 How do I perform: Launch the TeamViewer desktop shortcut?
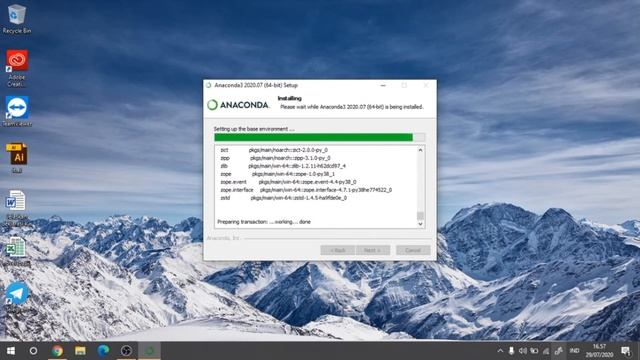[17, 111]
